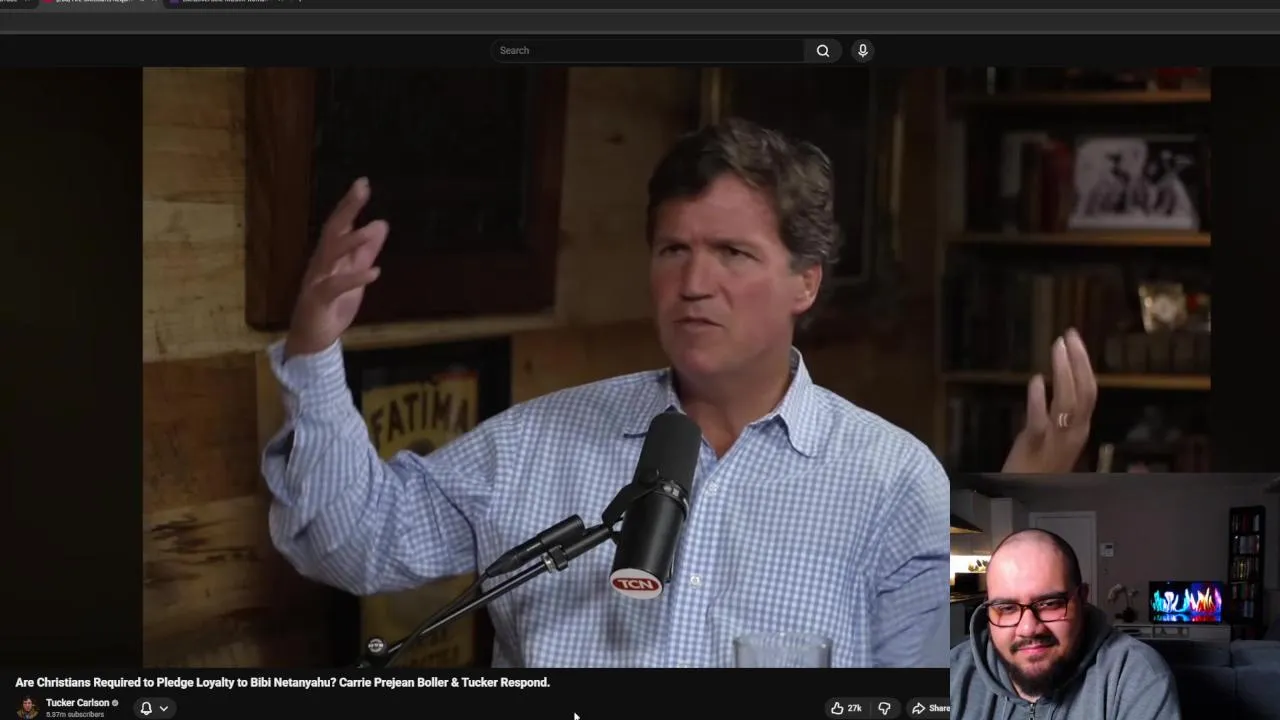Click the magnifying glass search button
Viewport: 1280px width, 720px height.
point(823,50)
